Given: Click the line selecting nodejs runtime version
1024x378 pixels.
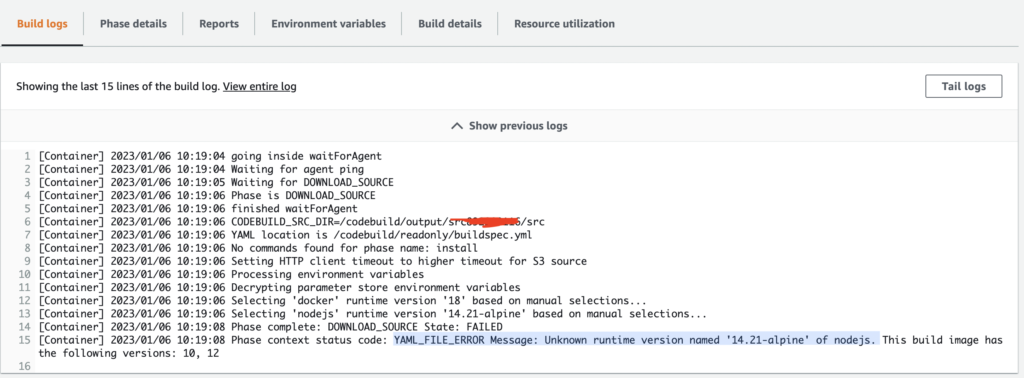Looking at the screenshot, I should [372, 314].
